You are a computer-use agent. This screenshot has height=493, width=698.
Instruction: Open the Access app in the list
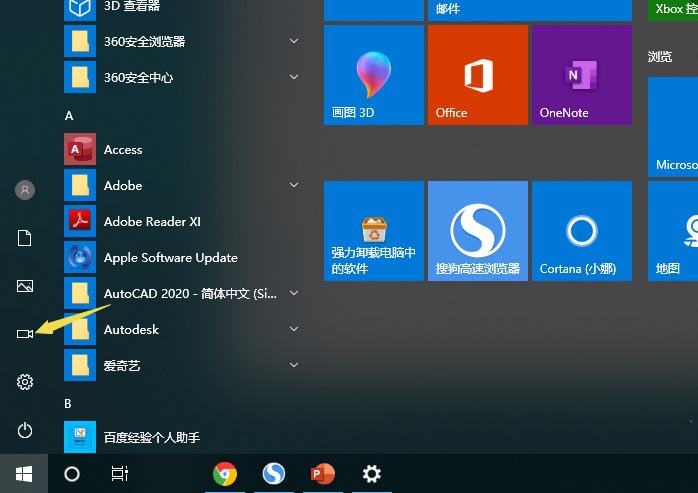183,149
